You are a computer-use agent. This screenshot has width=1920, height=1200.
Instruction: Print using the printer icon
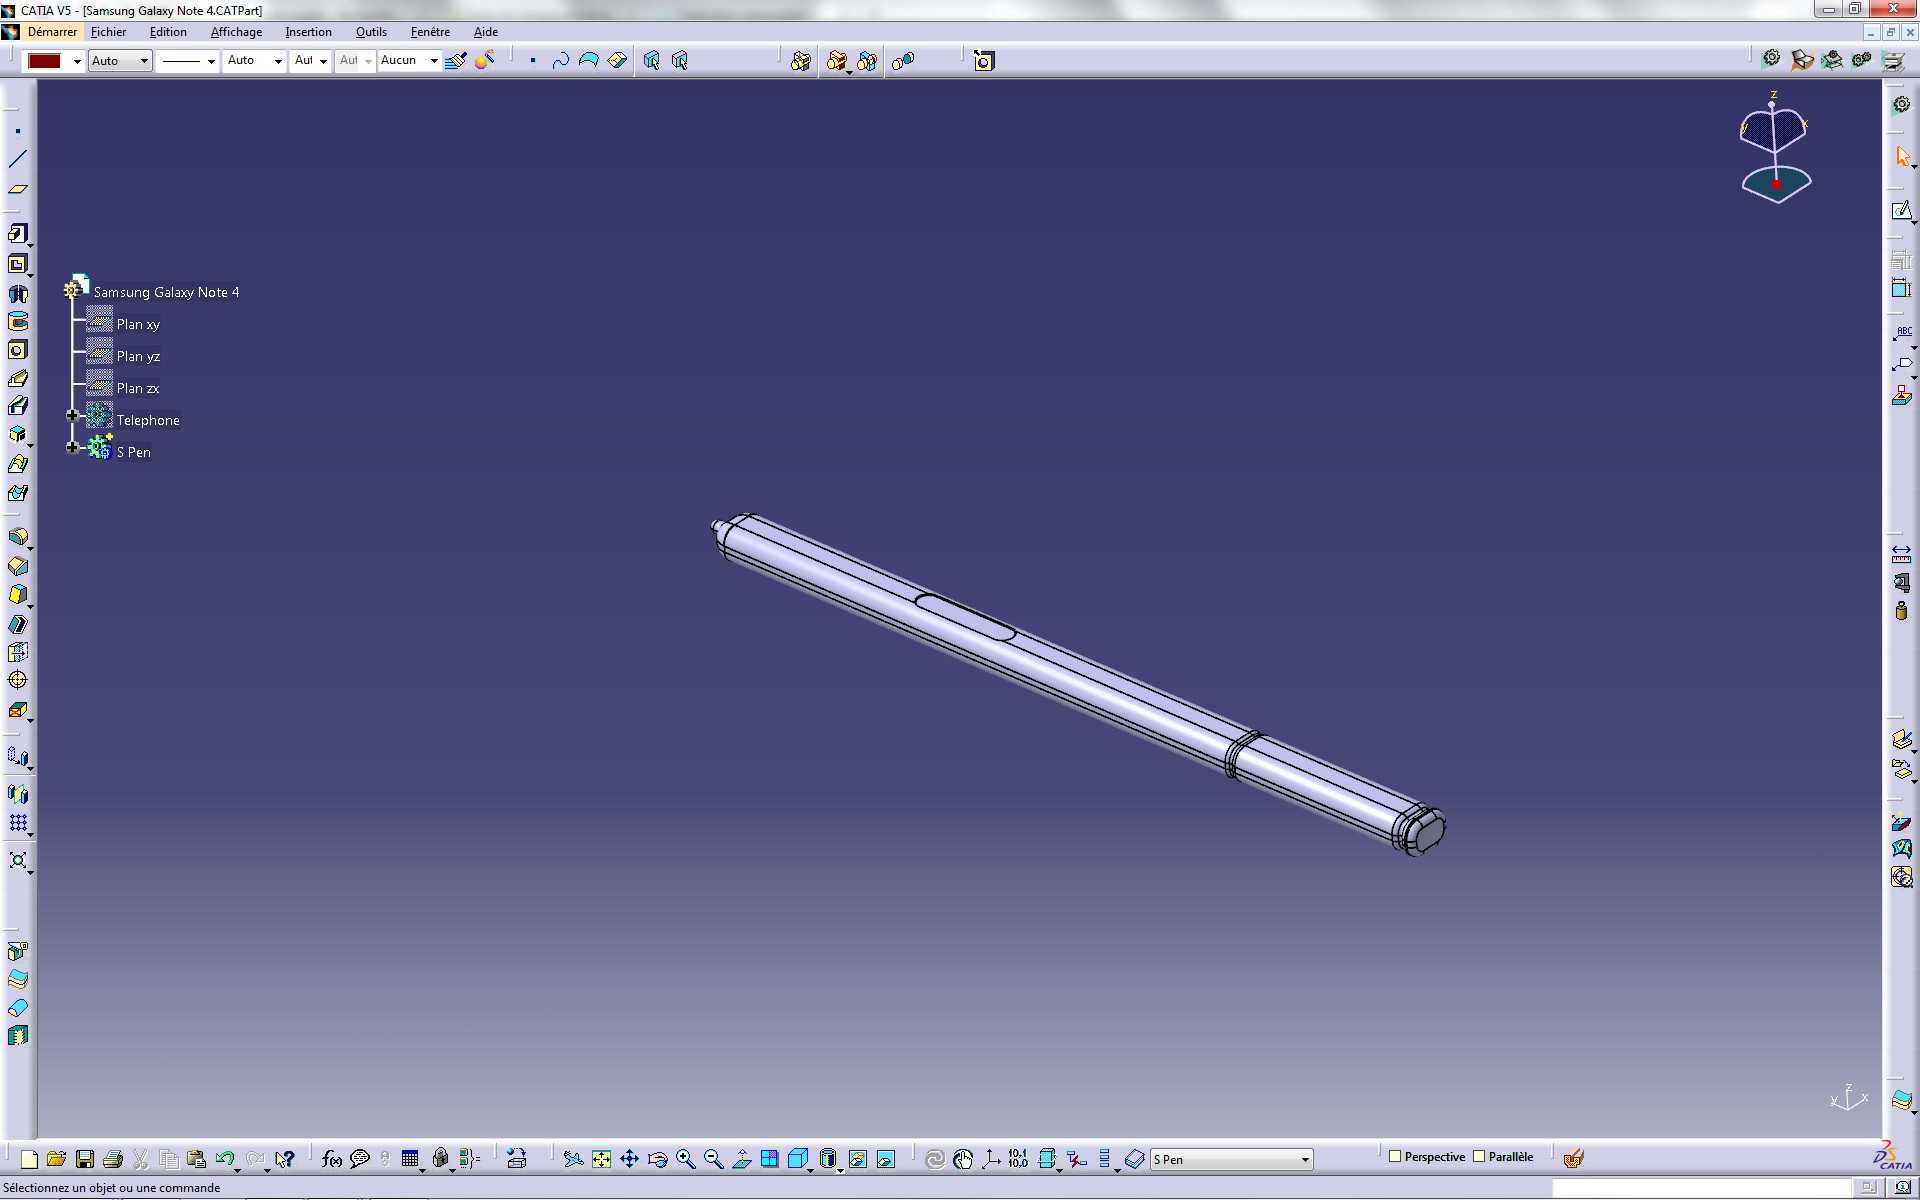coord(113,1159)
